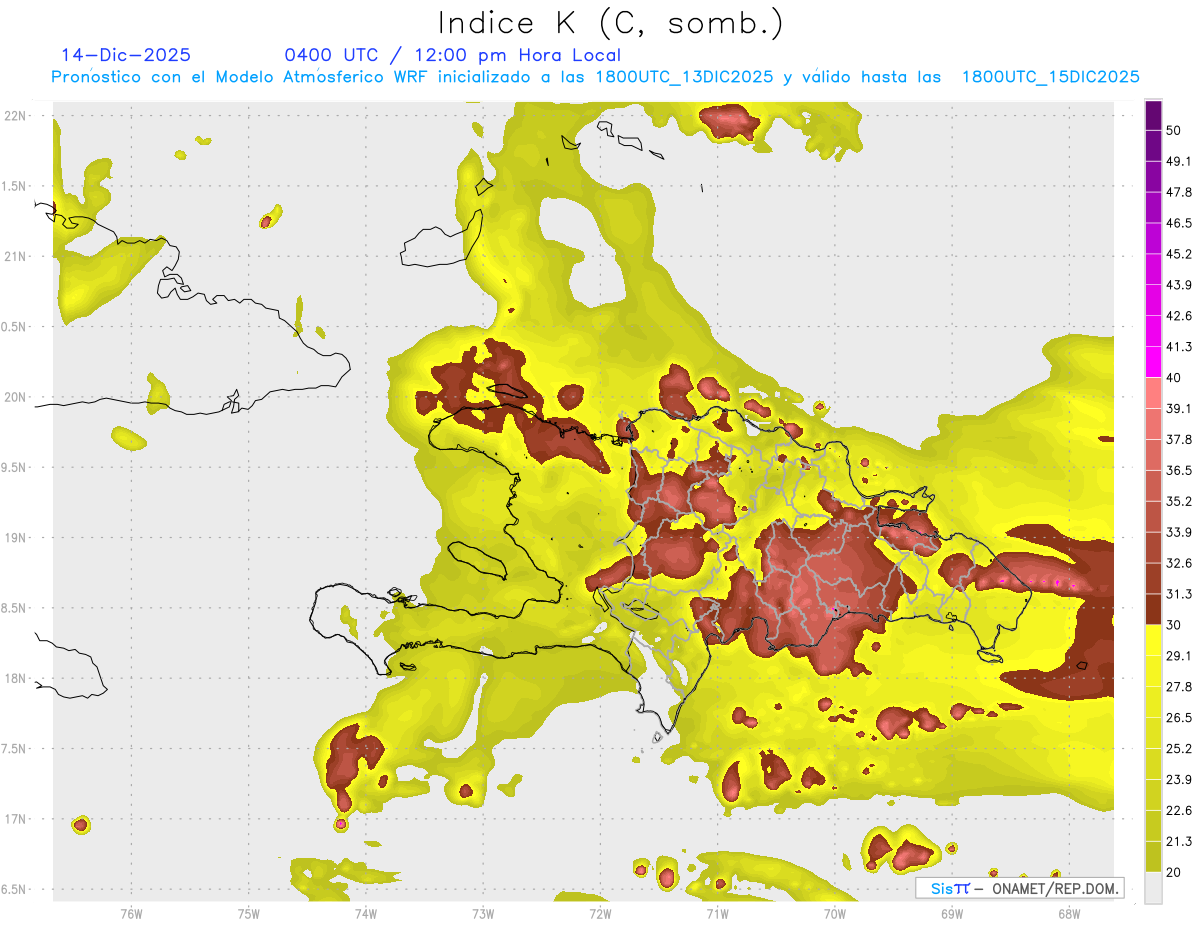The height and width of the screenshot is (927, 1200).
Task: Click the colorbar value '23.9'
Action: coord(1179,780)
